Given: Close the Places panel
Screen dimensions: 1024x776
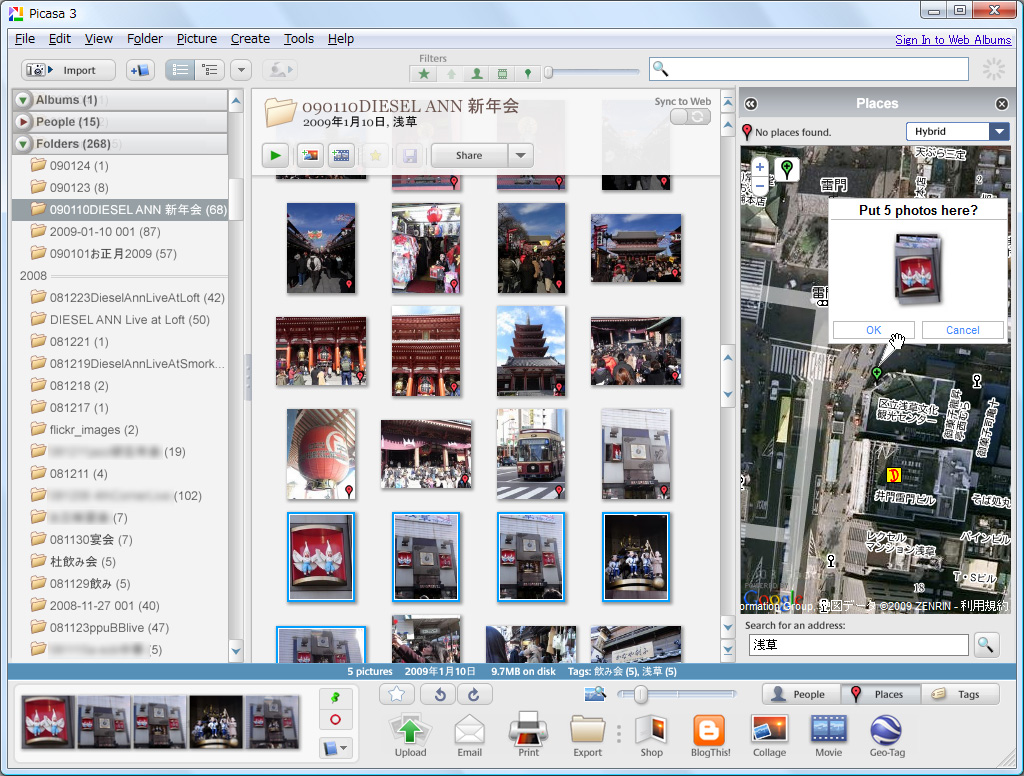Looking at the screenshot, I should pos(1002,104).
